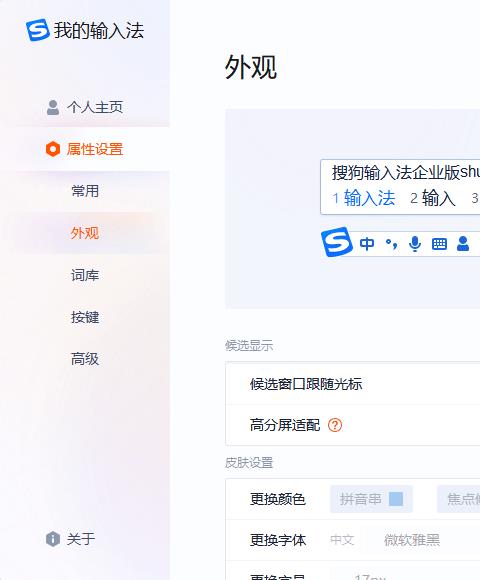
Task: Click the 关于 info icon
Action: click(53, 539)
